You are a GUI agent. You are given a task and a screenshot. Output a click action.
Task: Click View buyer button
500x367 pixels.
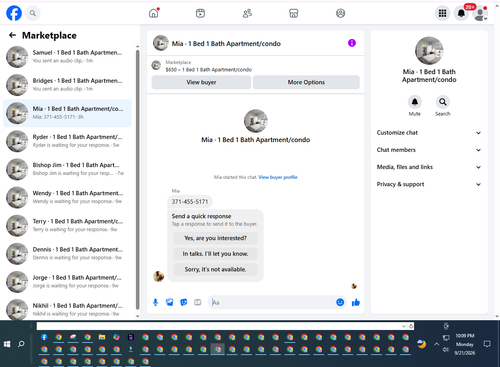click(x=201, y=82)
